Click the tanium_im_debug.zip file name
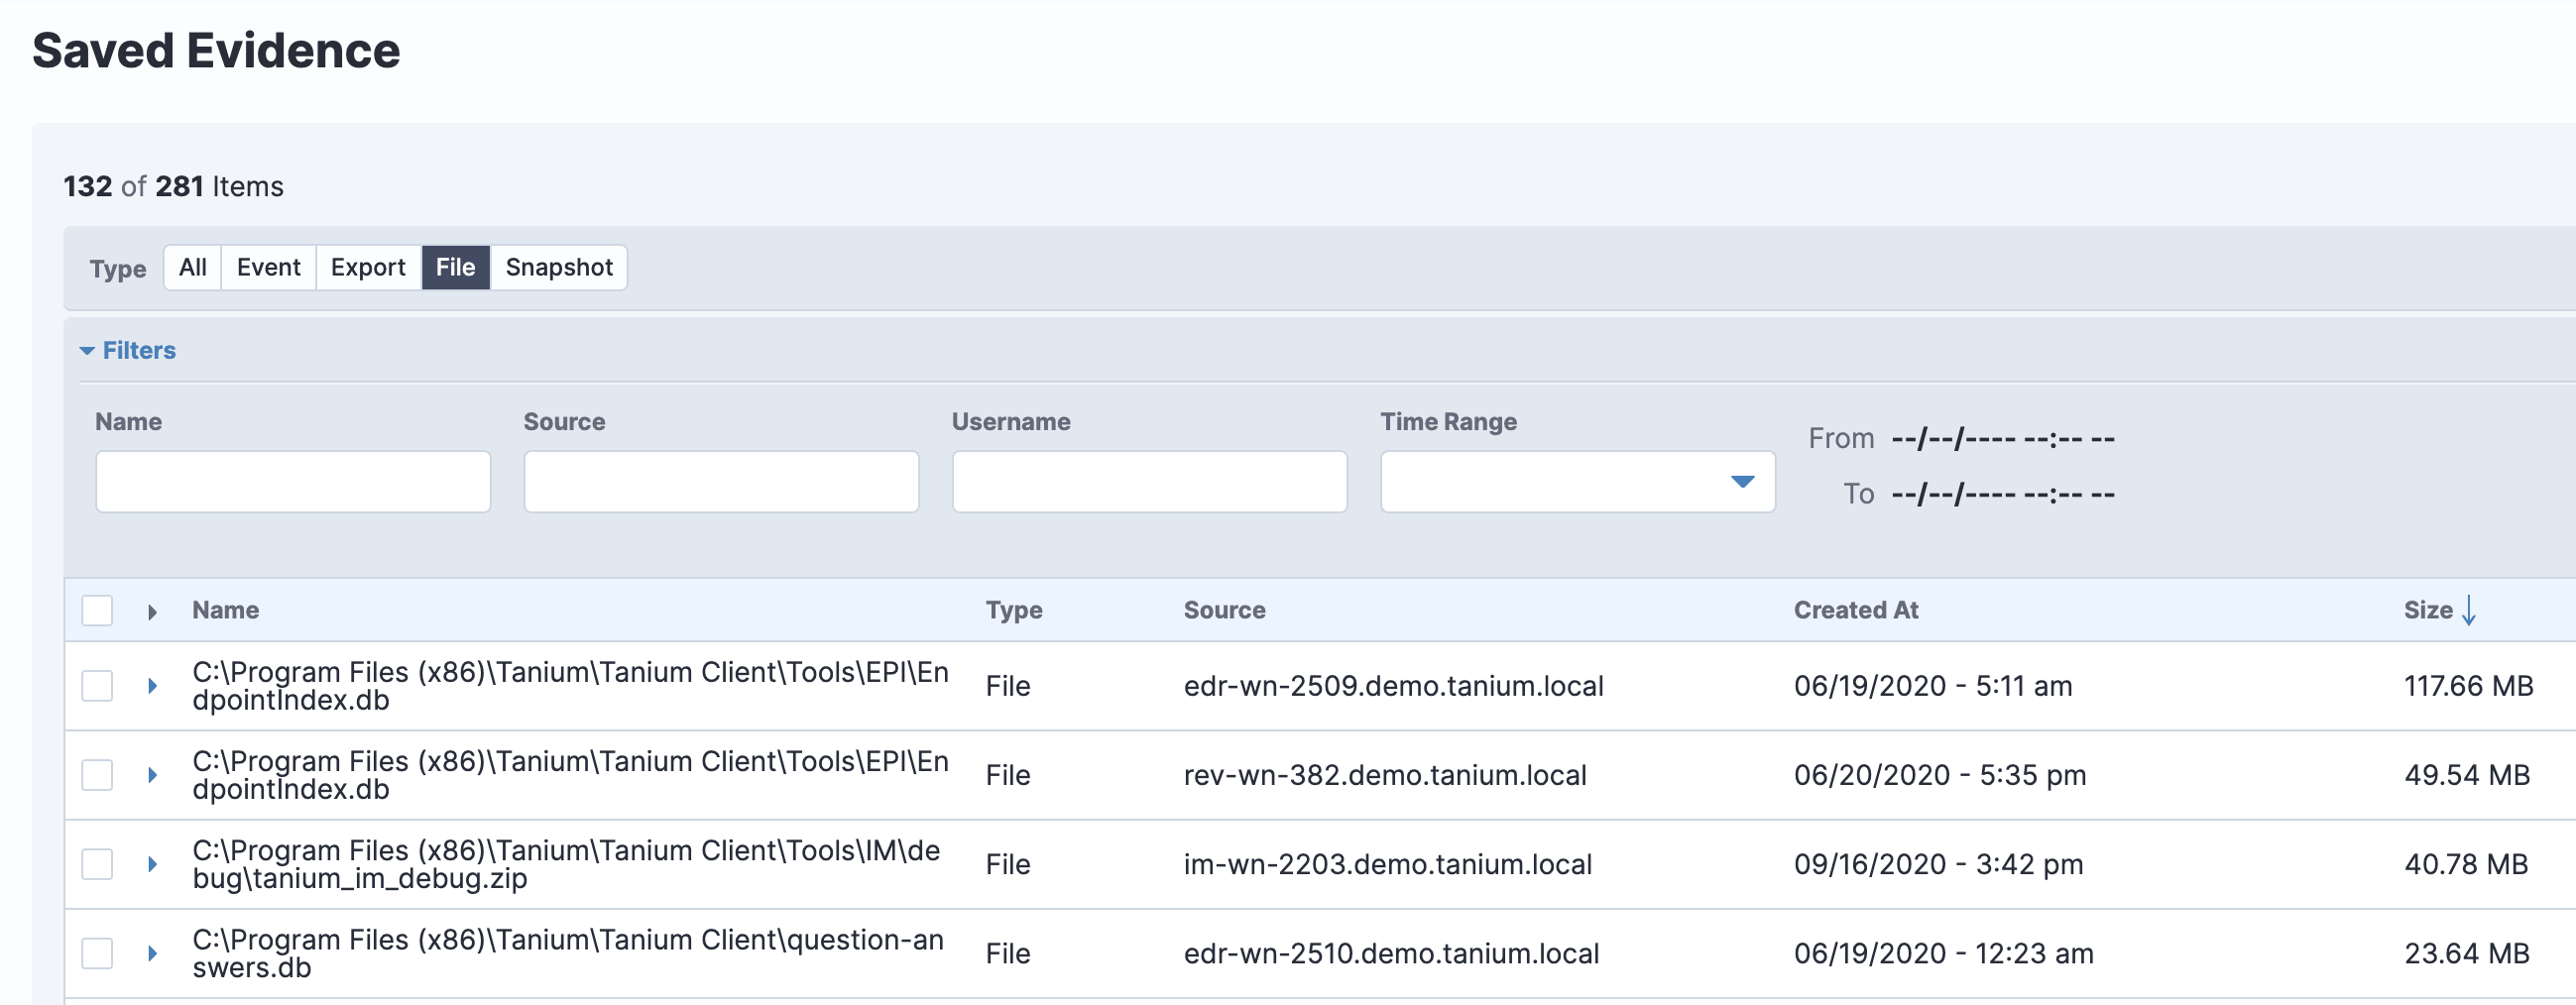This screenshot has width=2576, height=1005. point(566,864)
